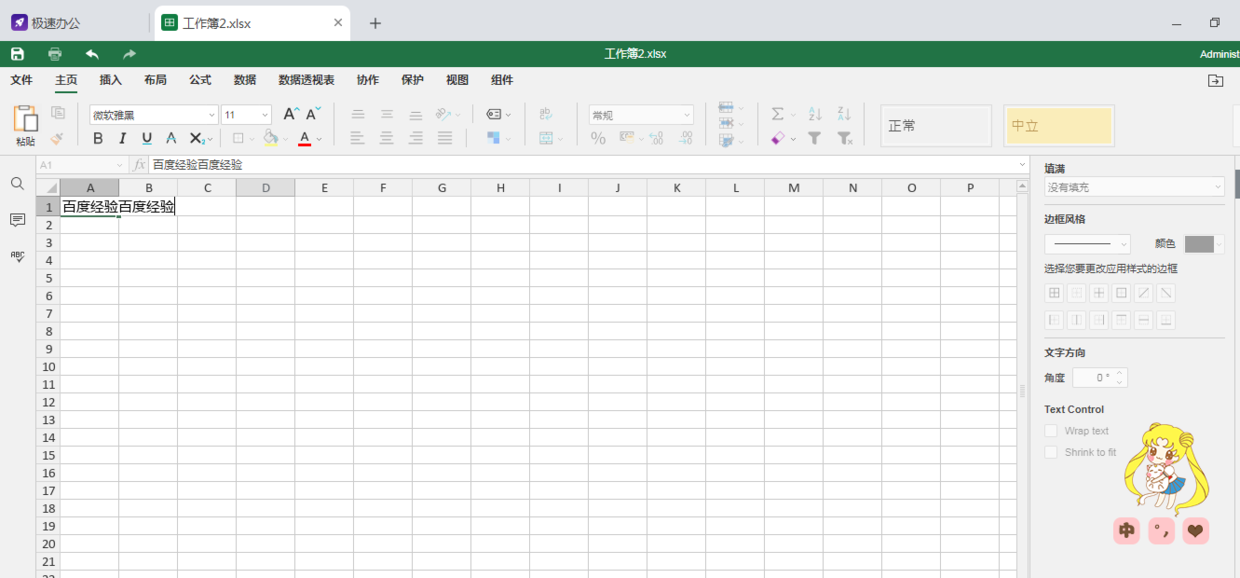Click the save icon in the title bar

(17, 54)
